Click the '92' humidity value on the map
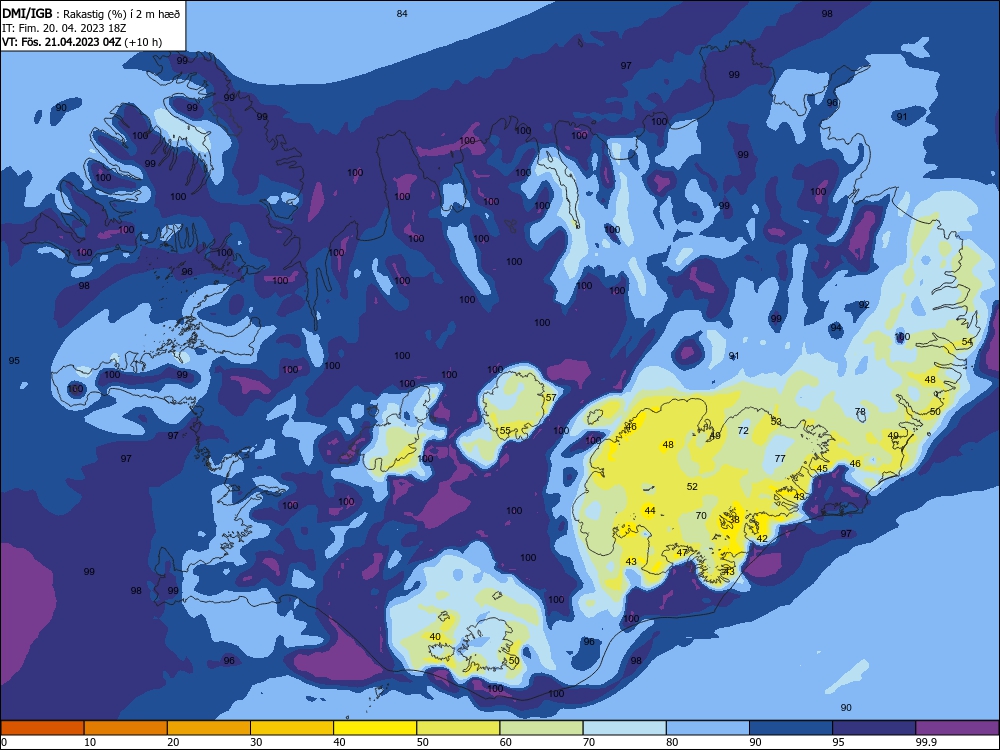Viewport: 1000px width, 750px height. pyautogui.click(x=864, y=305)
